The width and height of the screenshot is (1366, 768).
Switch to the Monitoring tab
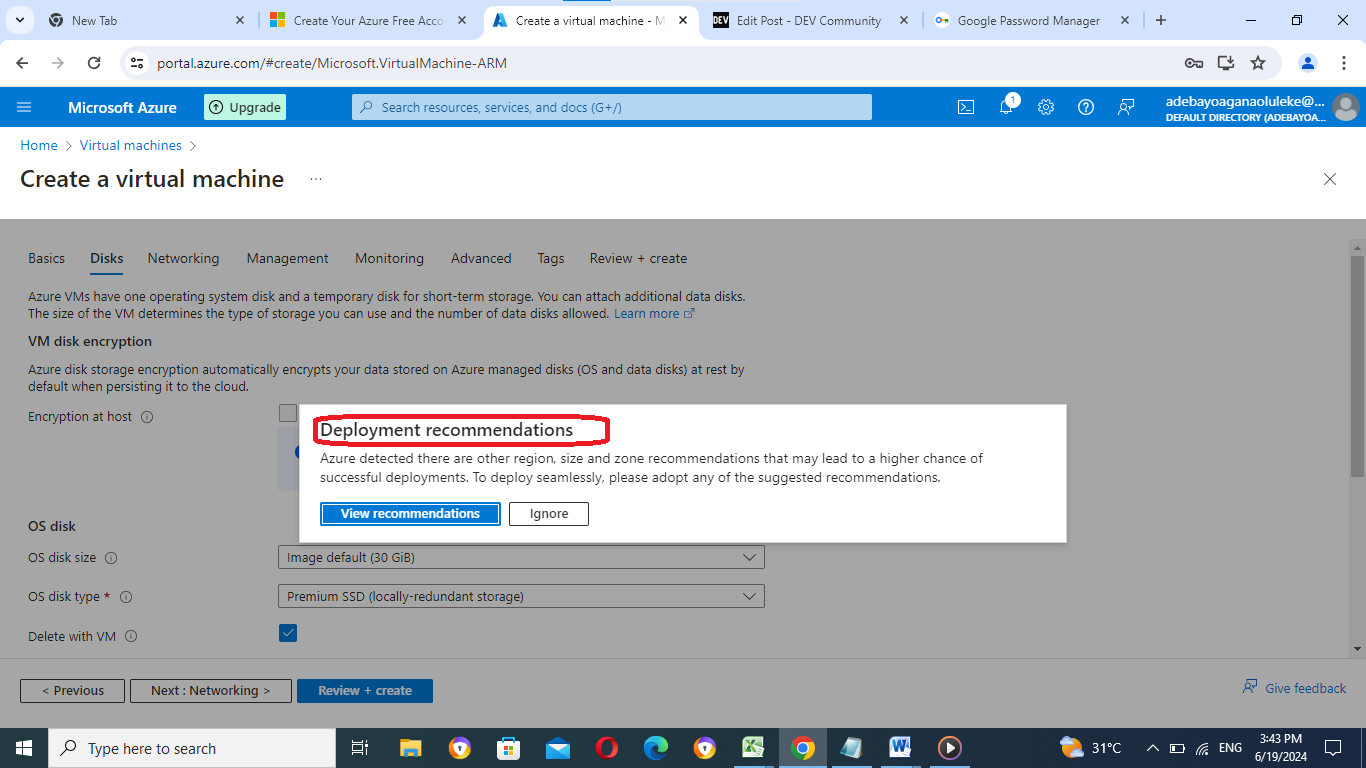pyautogui.click(x=389, y=258)
